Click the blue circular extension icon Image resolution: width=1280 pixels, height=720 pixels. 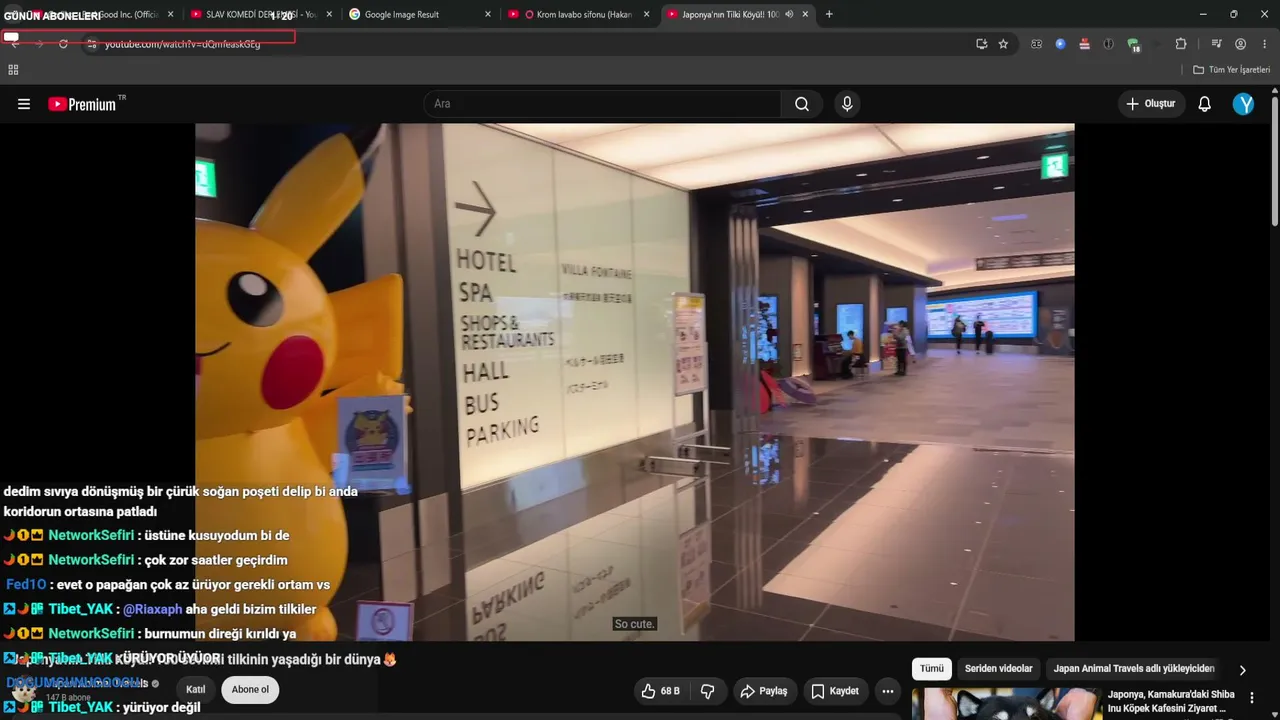pyautogui.click(x=1060, y=44)
